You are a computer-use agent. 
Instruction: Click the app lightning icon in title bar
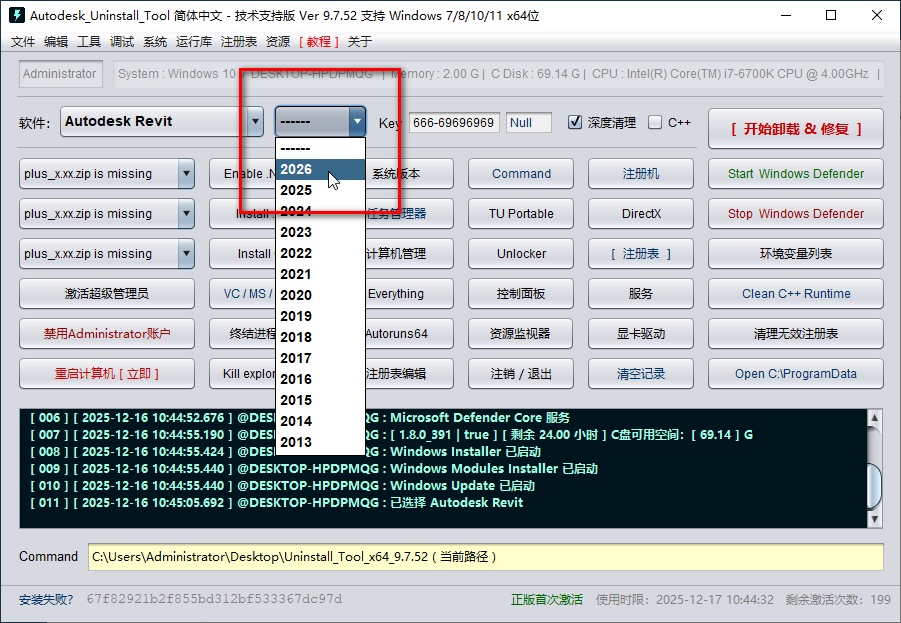click(x=17, y=15)
